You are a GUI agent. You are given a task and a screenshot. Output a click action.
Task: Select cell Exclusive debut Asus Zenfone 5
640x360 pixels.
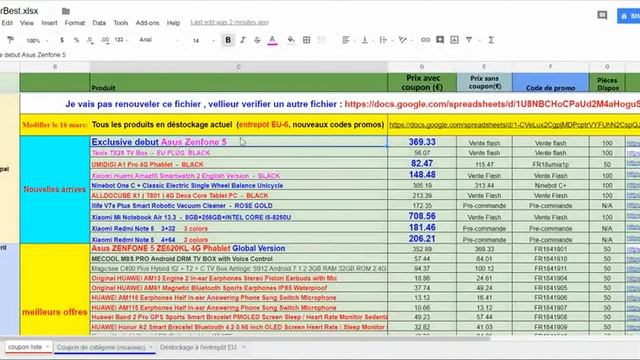point(239,142)
